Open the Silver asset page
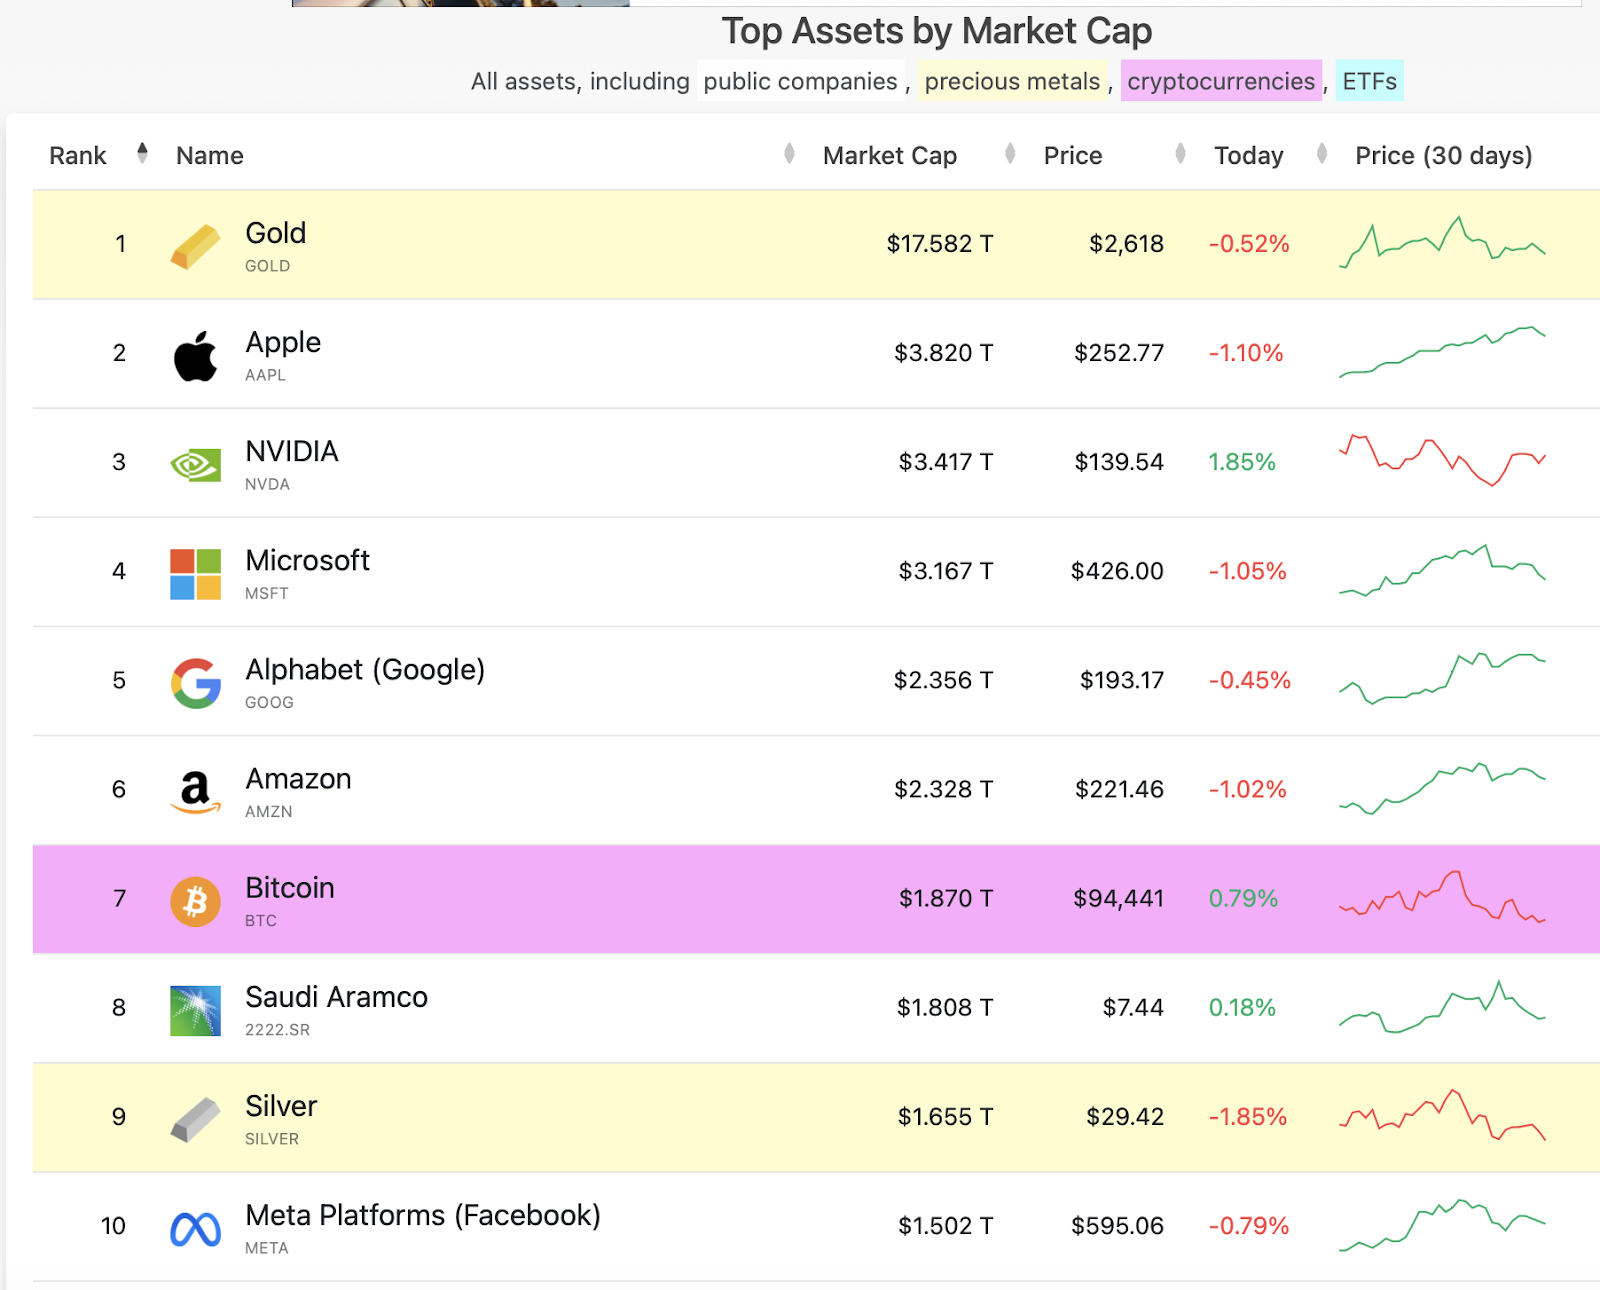The width and height of the screenshot is (1600, 1290). [x=281, y=1106]
